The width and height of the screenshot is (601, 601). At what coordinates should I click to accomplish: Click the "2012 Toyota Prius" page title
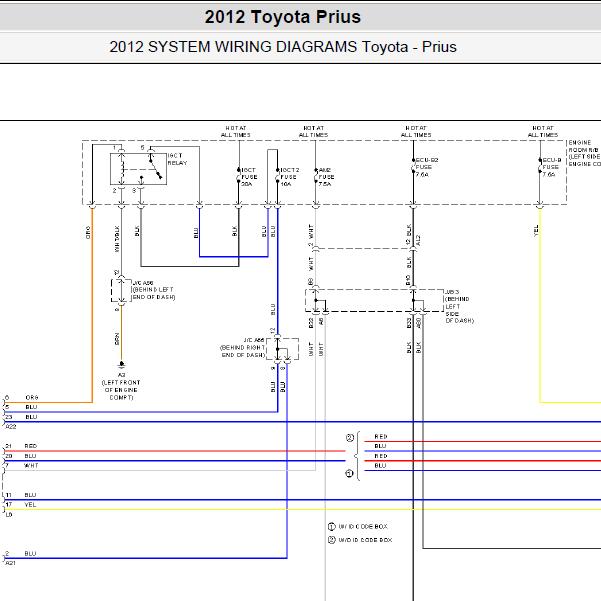coord(282,17)
